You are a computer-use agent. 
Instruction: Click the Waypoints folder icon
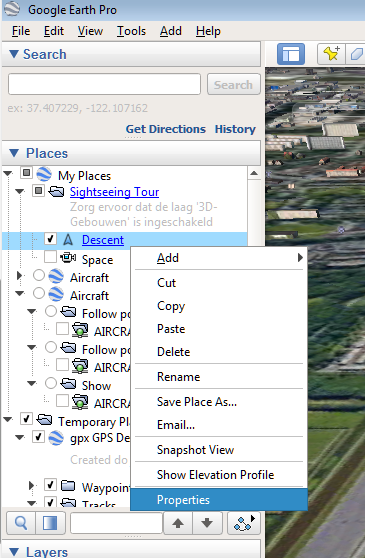pyautogui.click(x=68, y=485)
